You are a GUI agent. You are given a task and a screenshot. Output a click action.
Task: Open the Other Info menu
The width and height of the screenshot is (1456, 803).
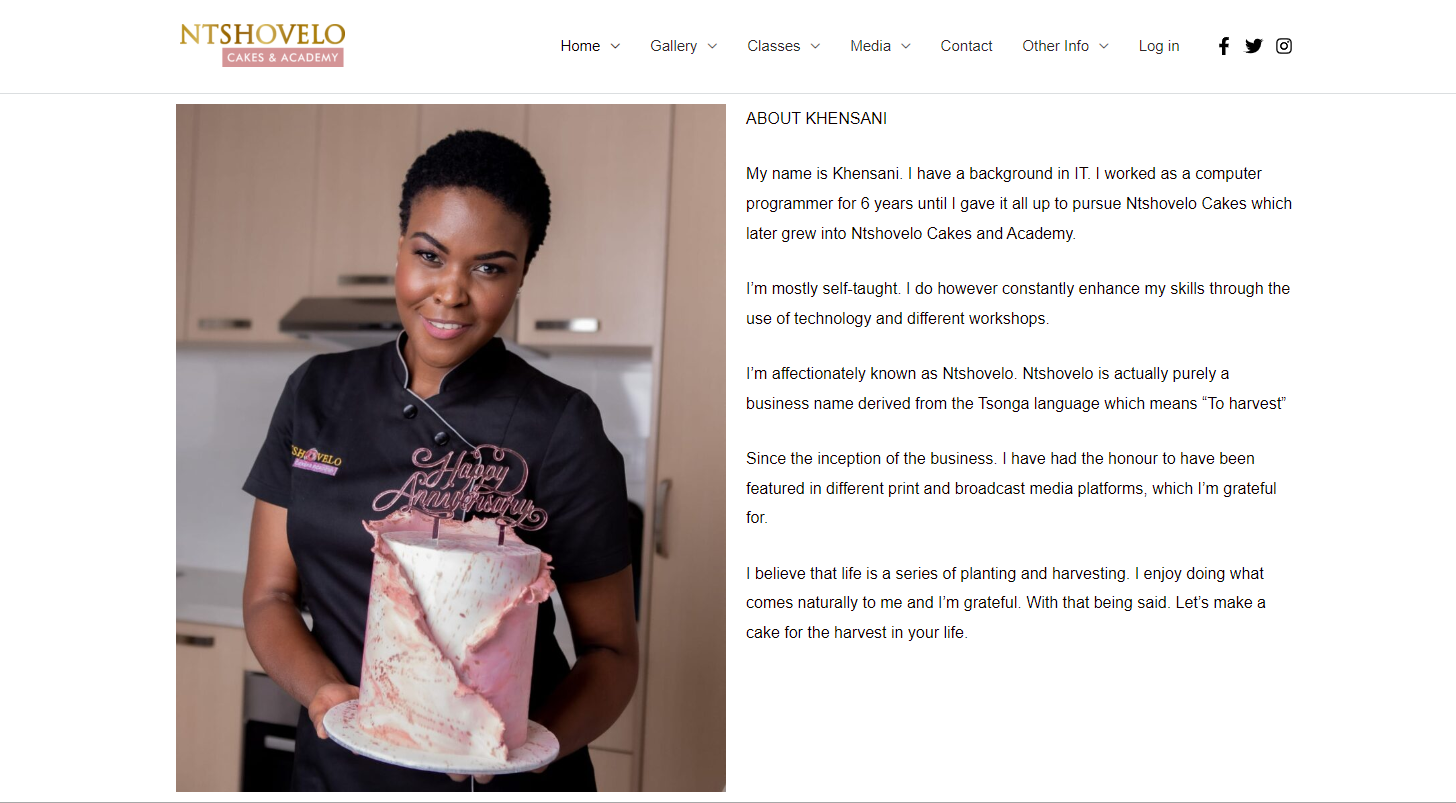pyautogui.click(x=1055, y=46)
